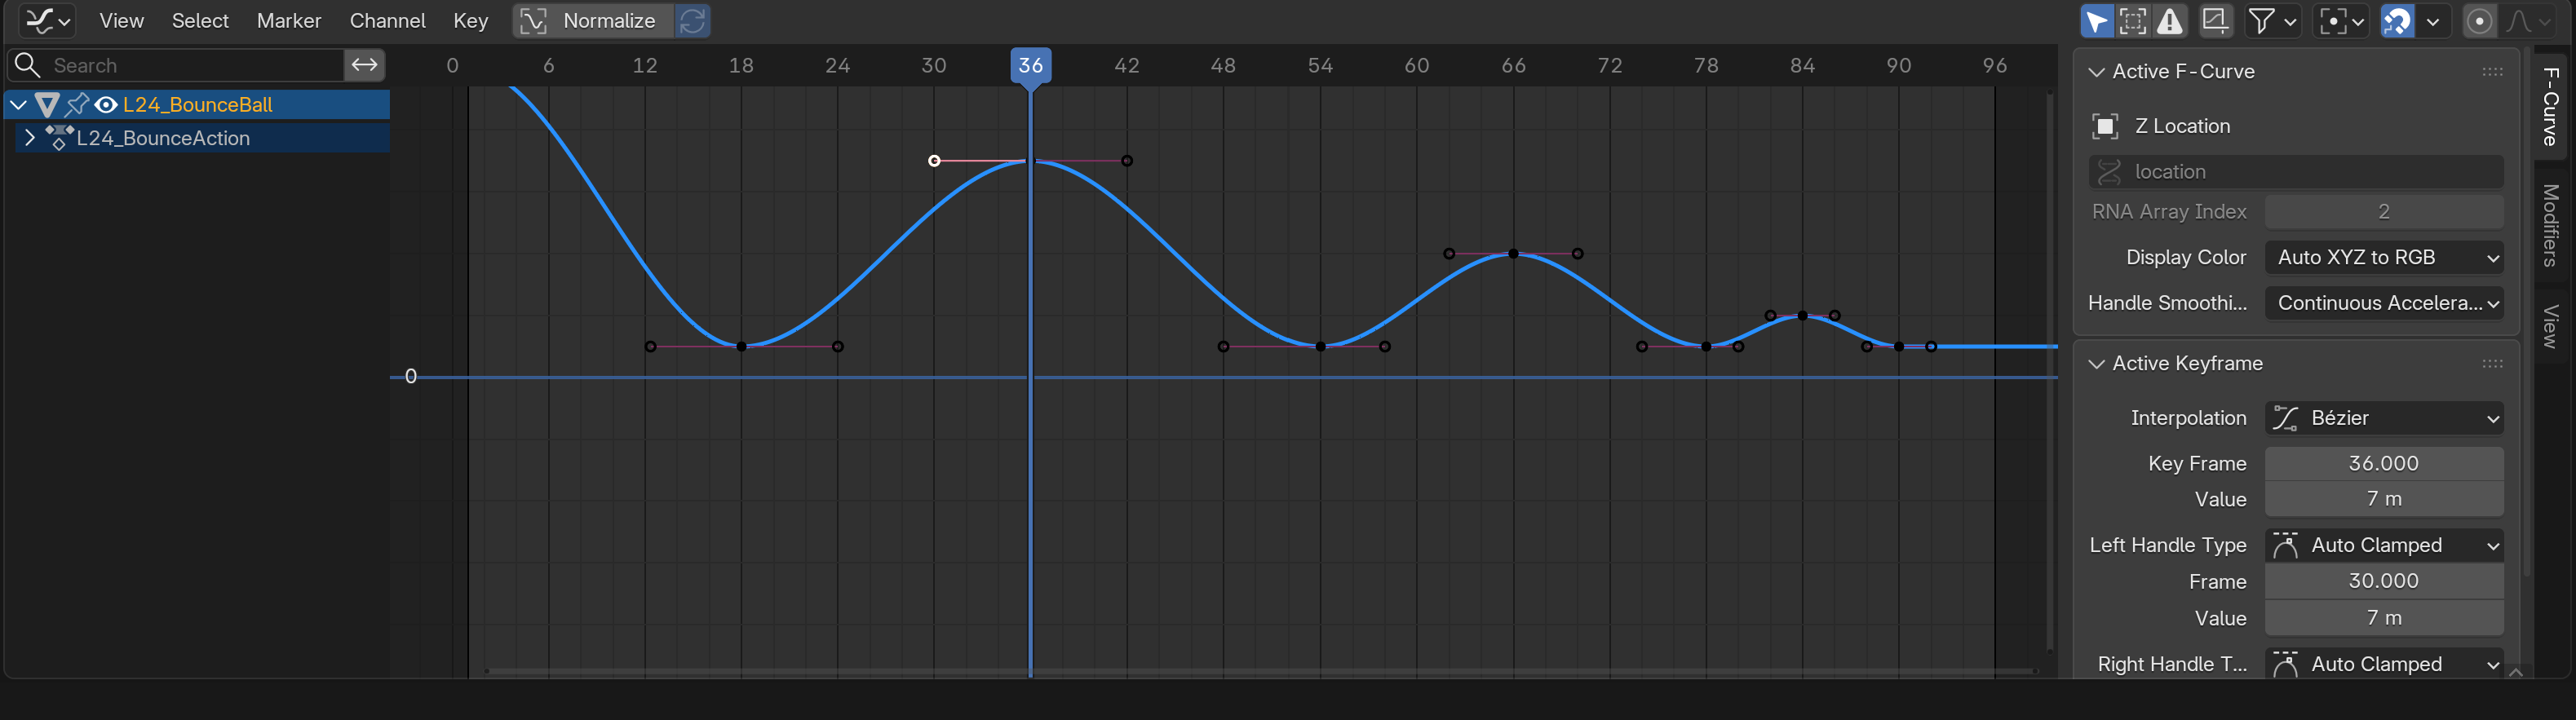Expand the L24_BounceAction row
The height and width of the screenshot is (720, 2576).
[29, 138]
